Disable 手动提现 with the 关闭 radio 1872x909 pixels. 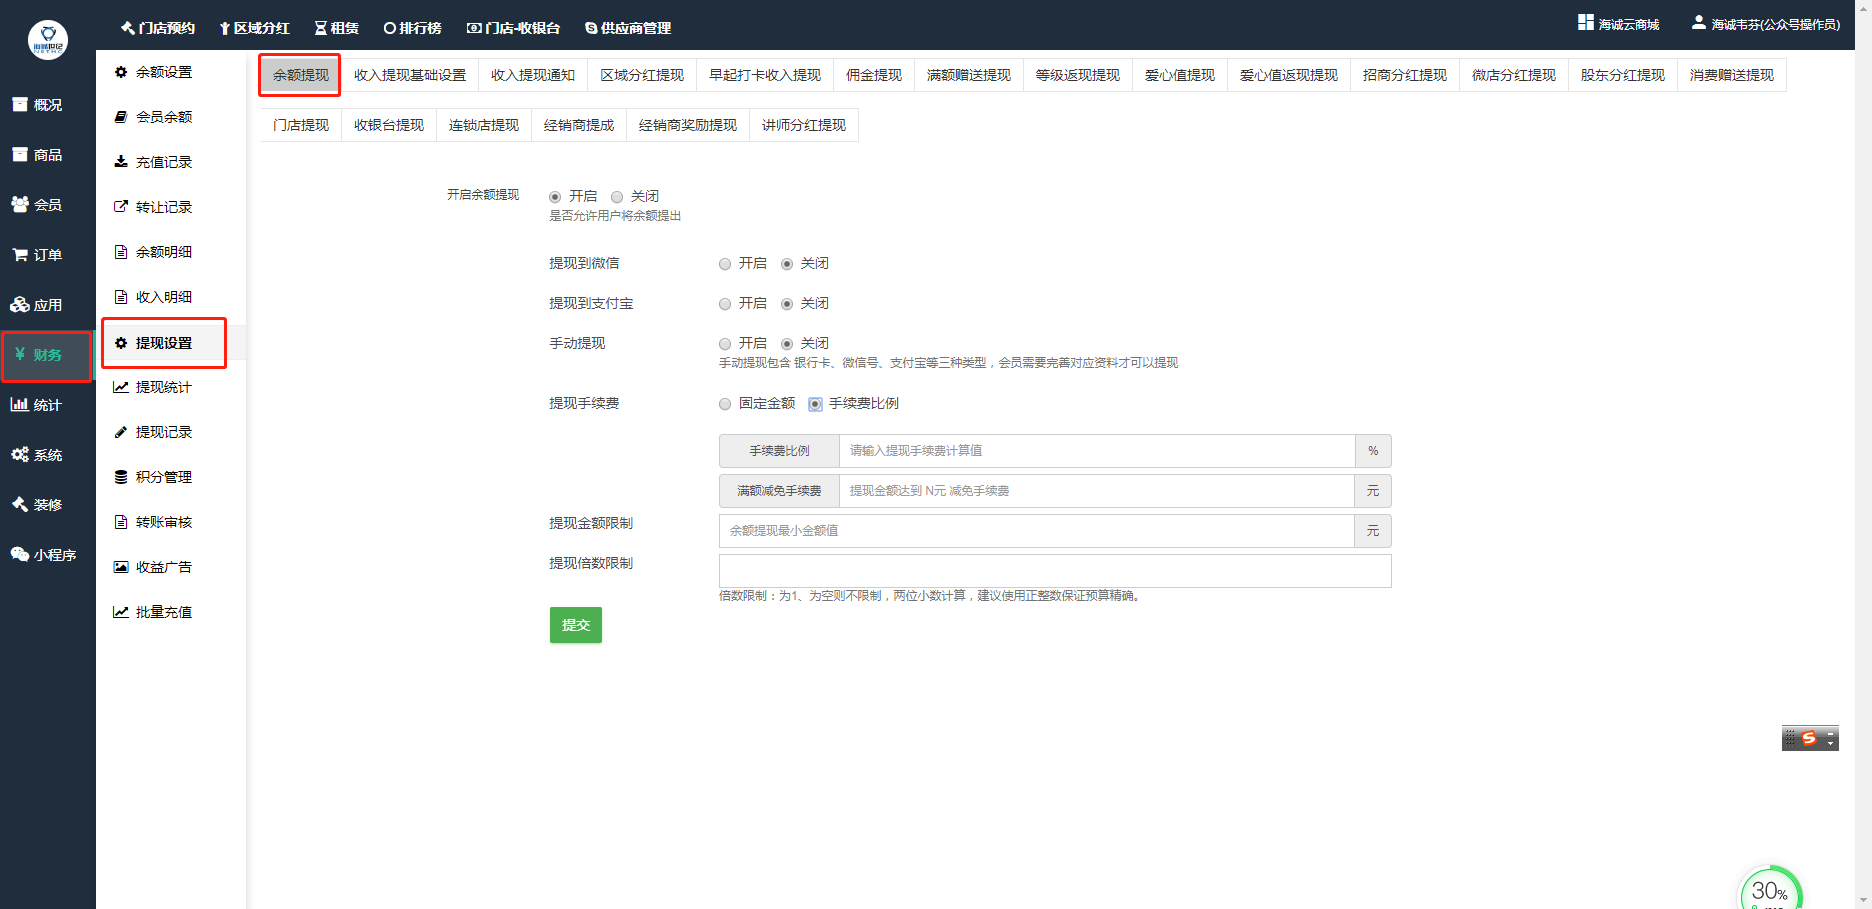[787, 344]
